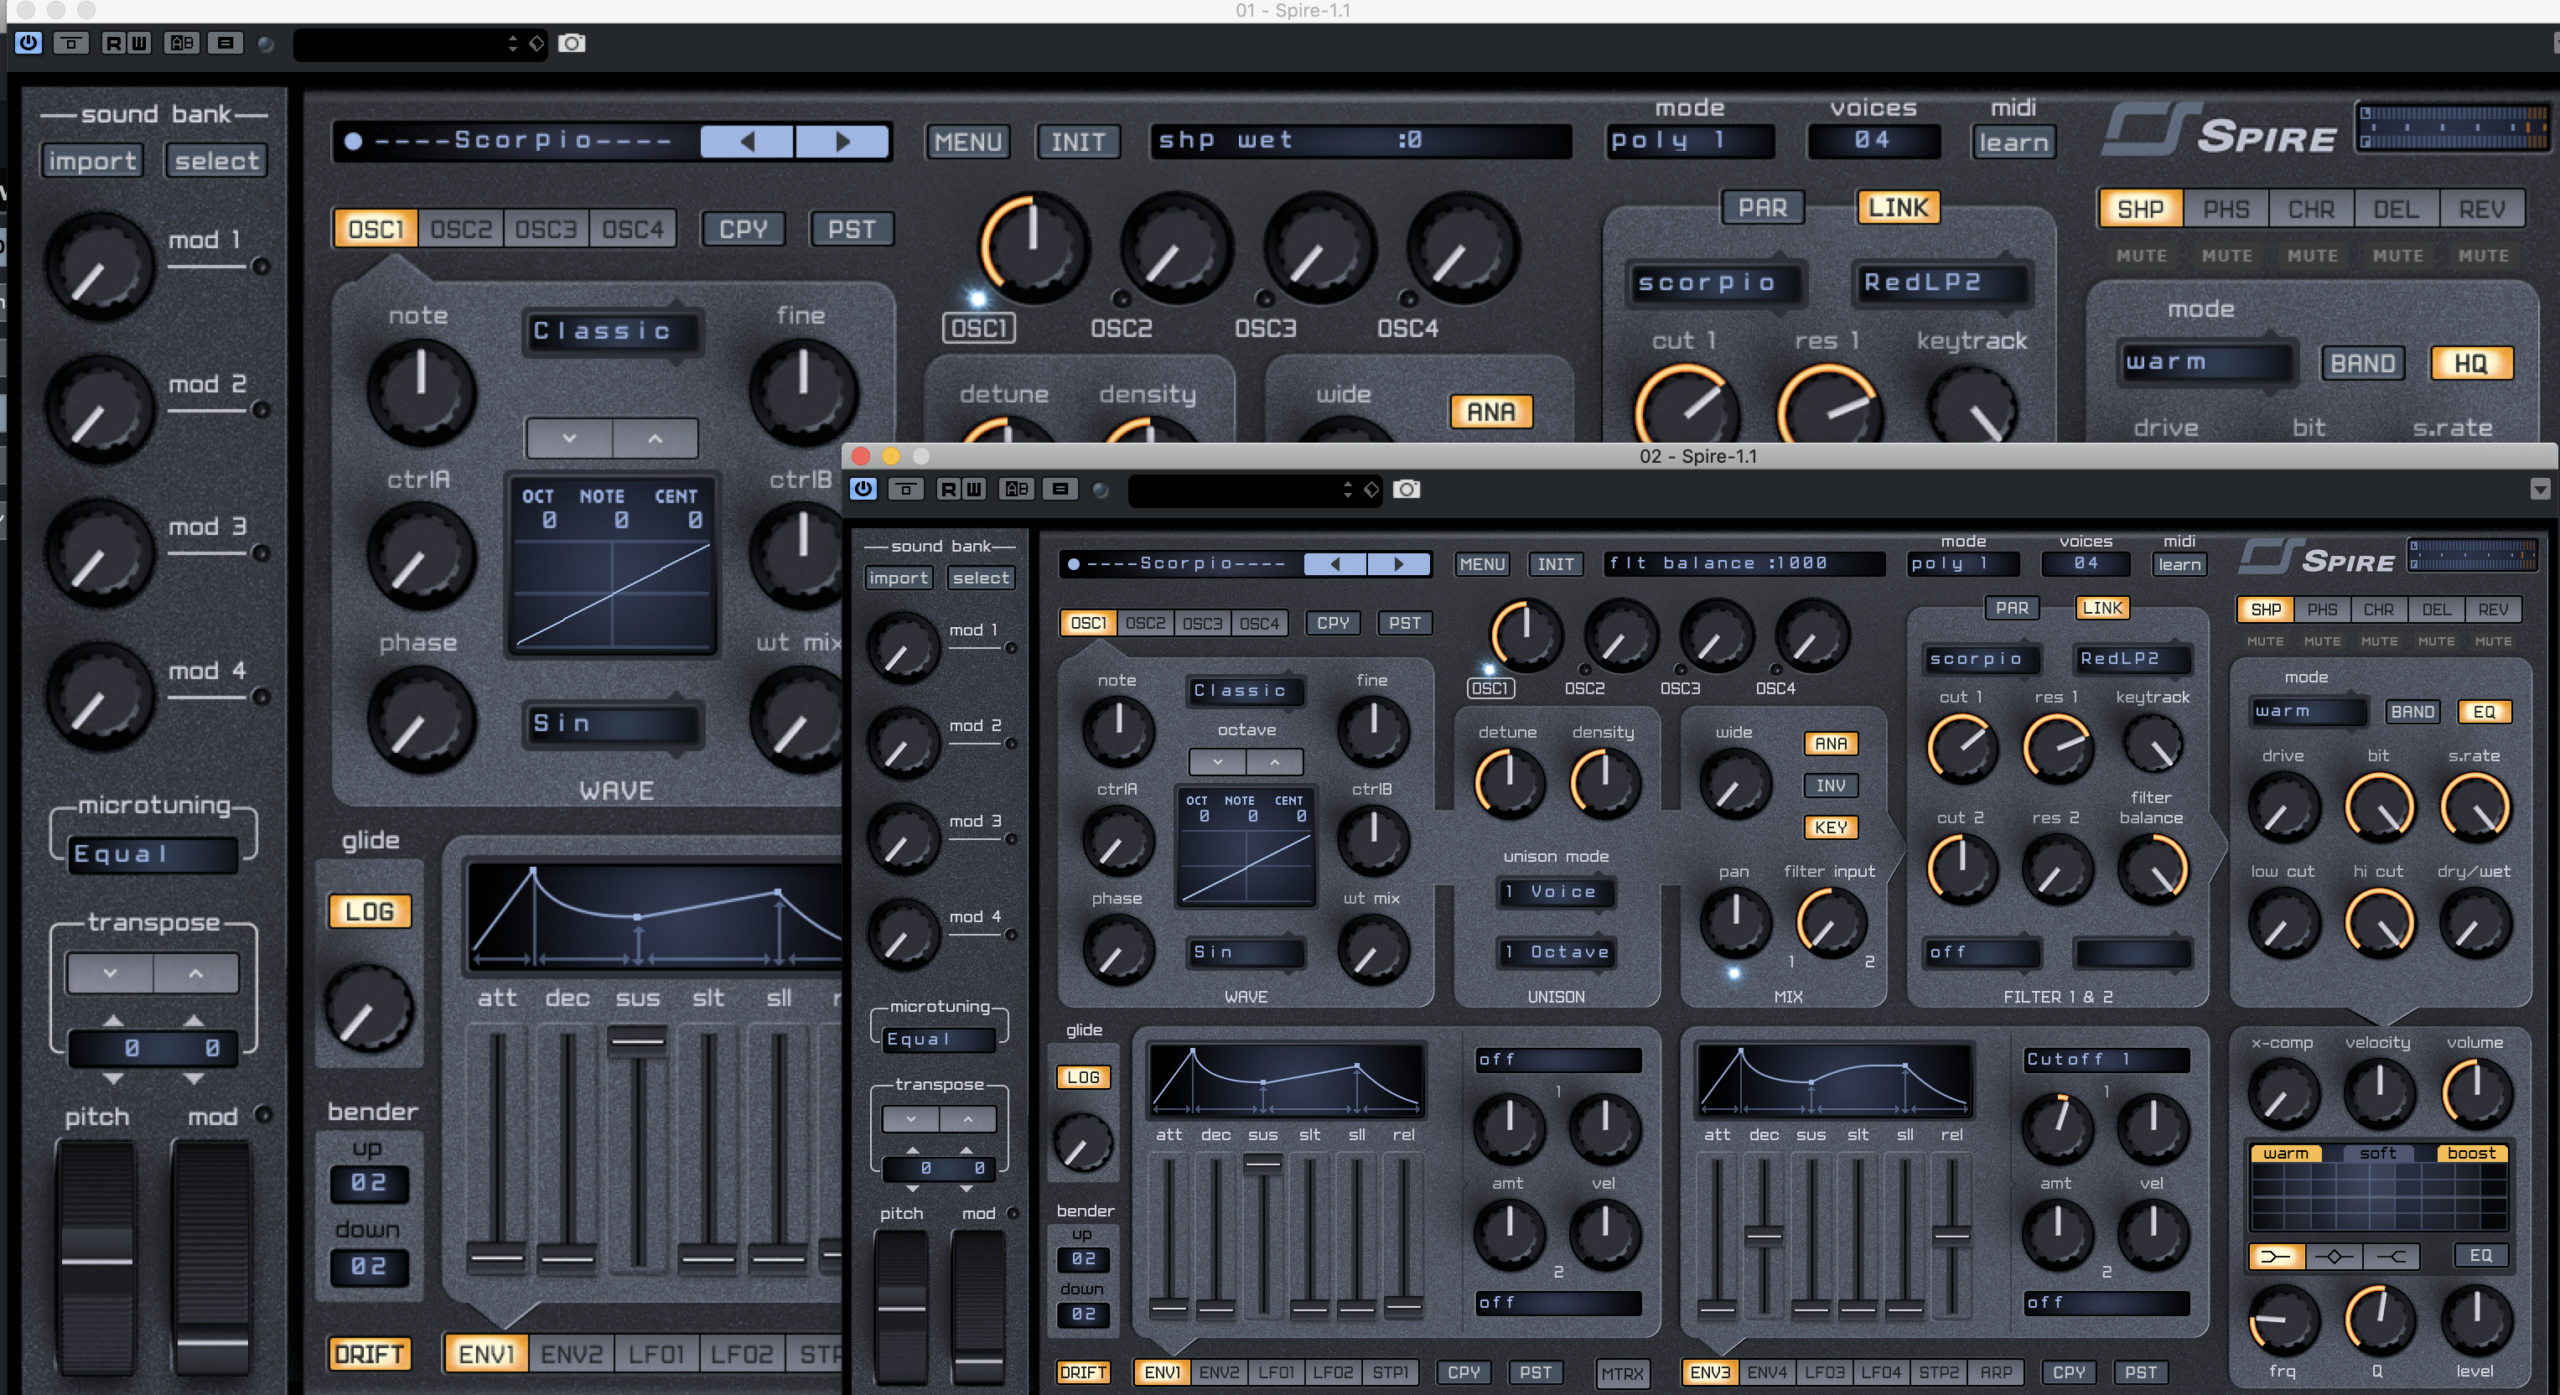Toggle the LINK filter button in 01 window
2560x1395 pixels.
pyautogui.click(x=1897, y=208)
